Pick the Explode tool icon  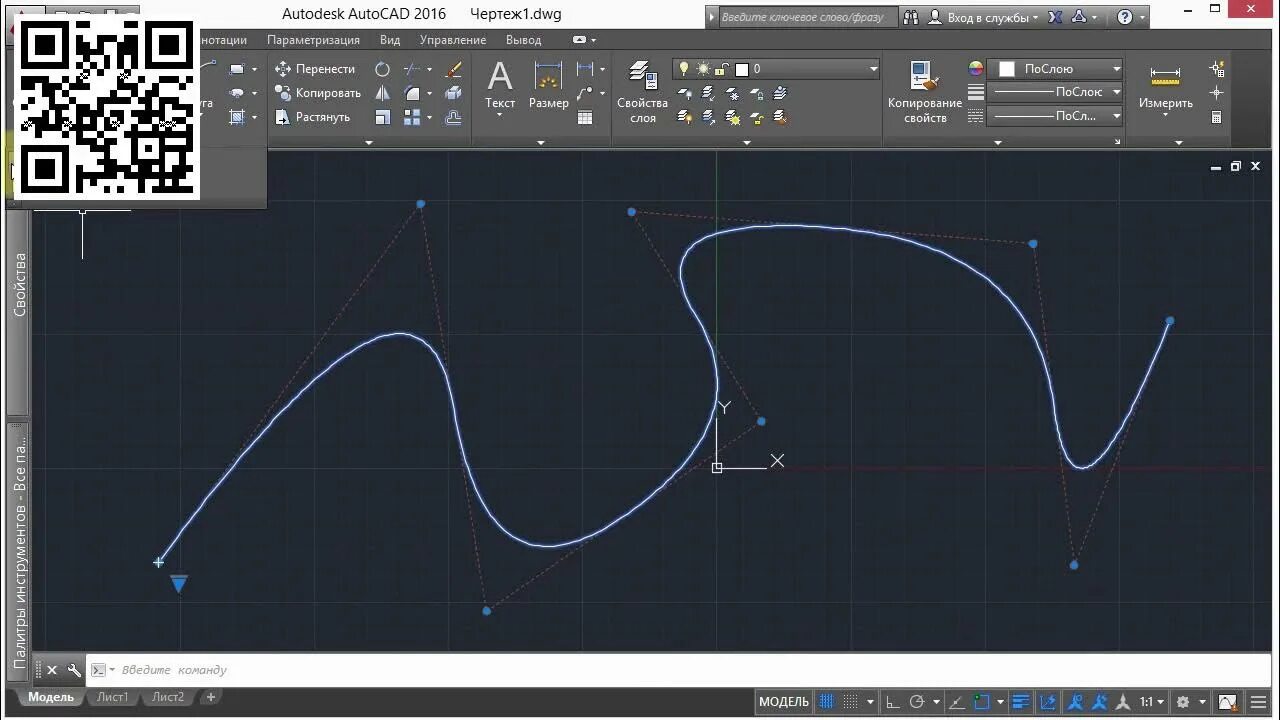tap(453, 93)
